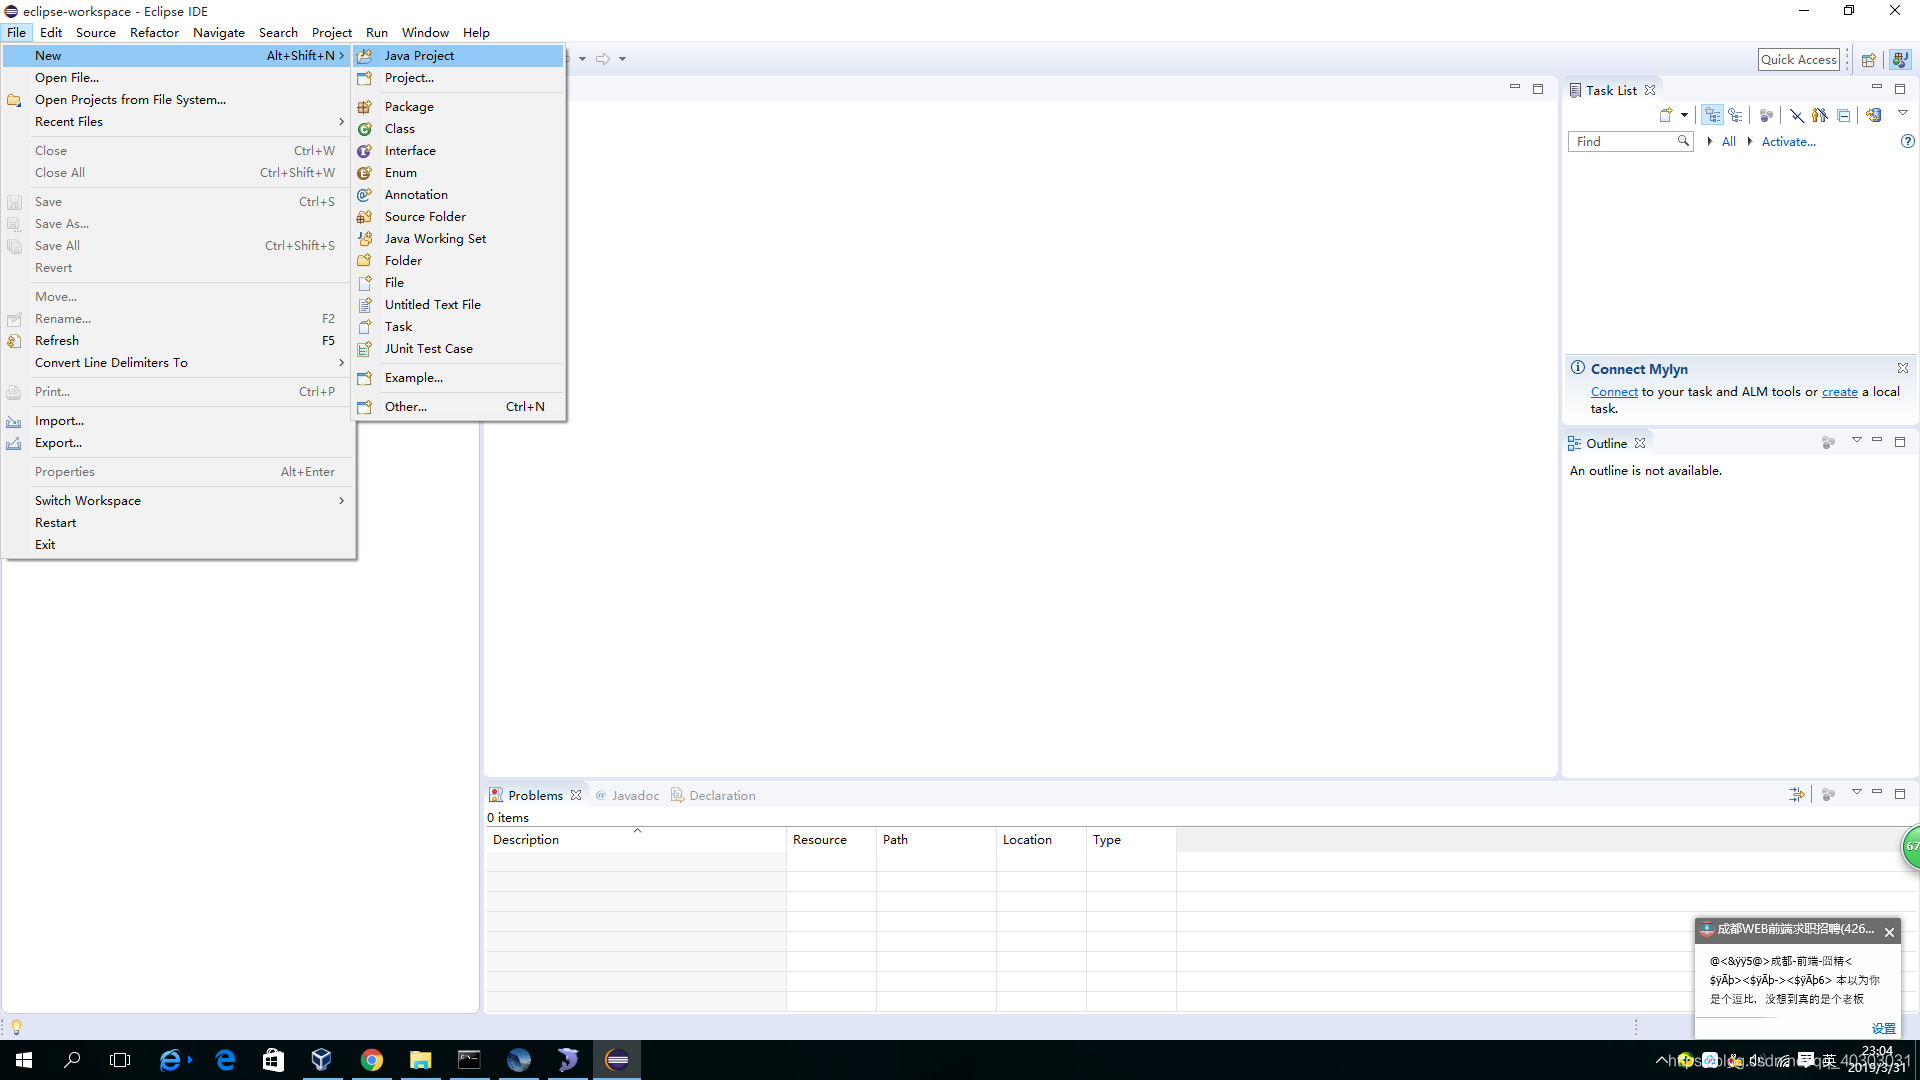Click New Task icon in Task List
This screenshot has width=1920, height=1080.
tap(1665, 115)
